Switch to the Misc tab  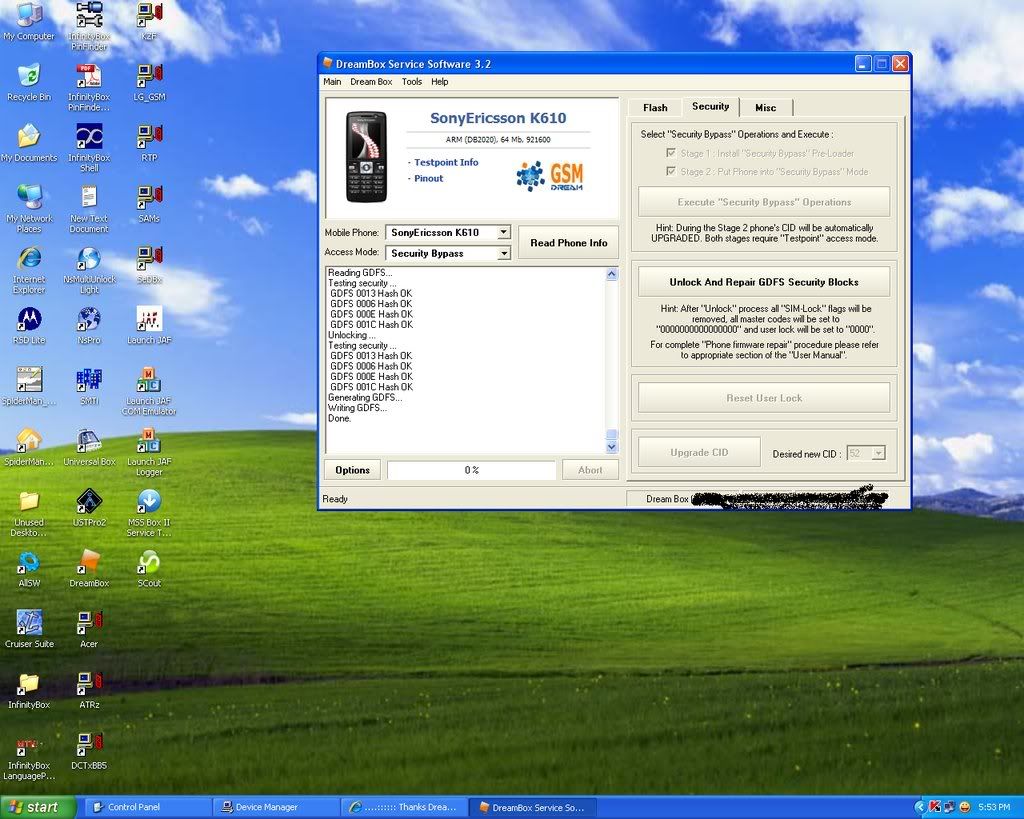coord(765,108)
